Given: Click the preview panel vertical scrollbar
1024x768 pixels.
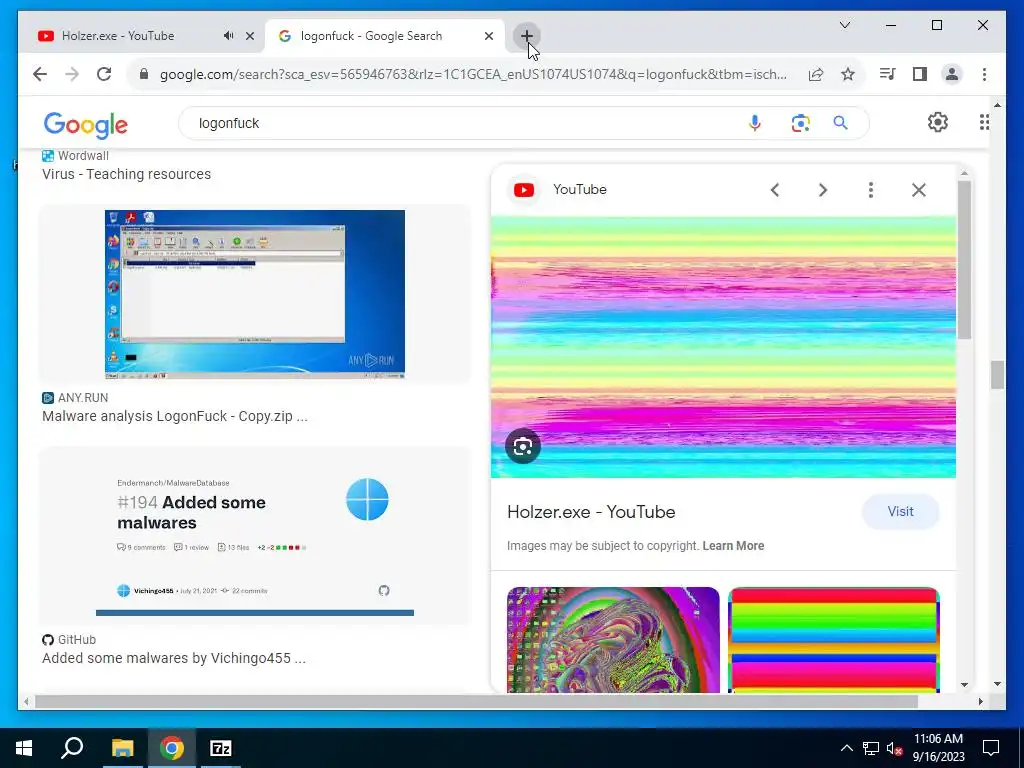Looking at the screenshot, I should tap(965, 259).
